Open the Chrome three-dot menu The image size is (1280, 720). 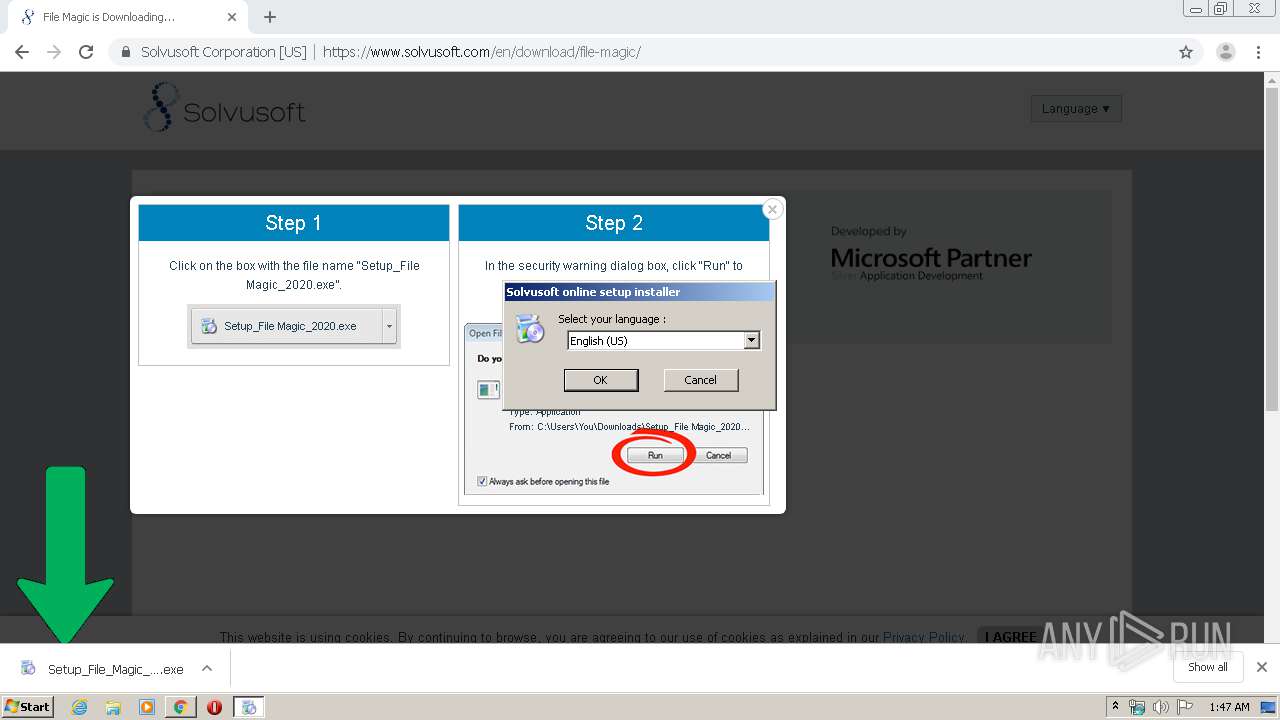pos(1258,52)
